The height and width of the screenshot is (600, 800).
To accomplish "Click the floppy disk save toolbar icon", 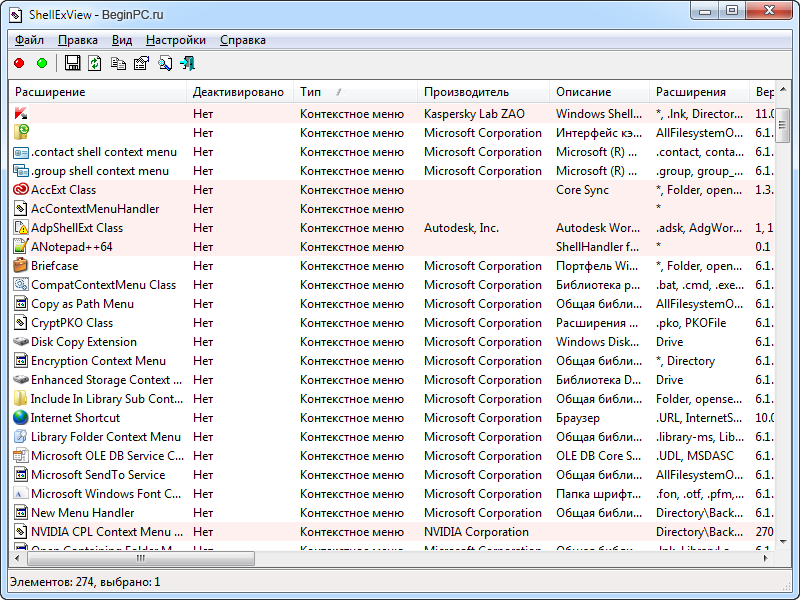I will (72, 63).
